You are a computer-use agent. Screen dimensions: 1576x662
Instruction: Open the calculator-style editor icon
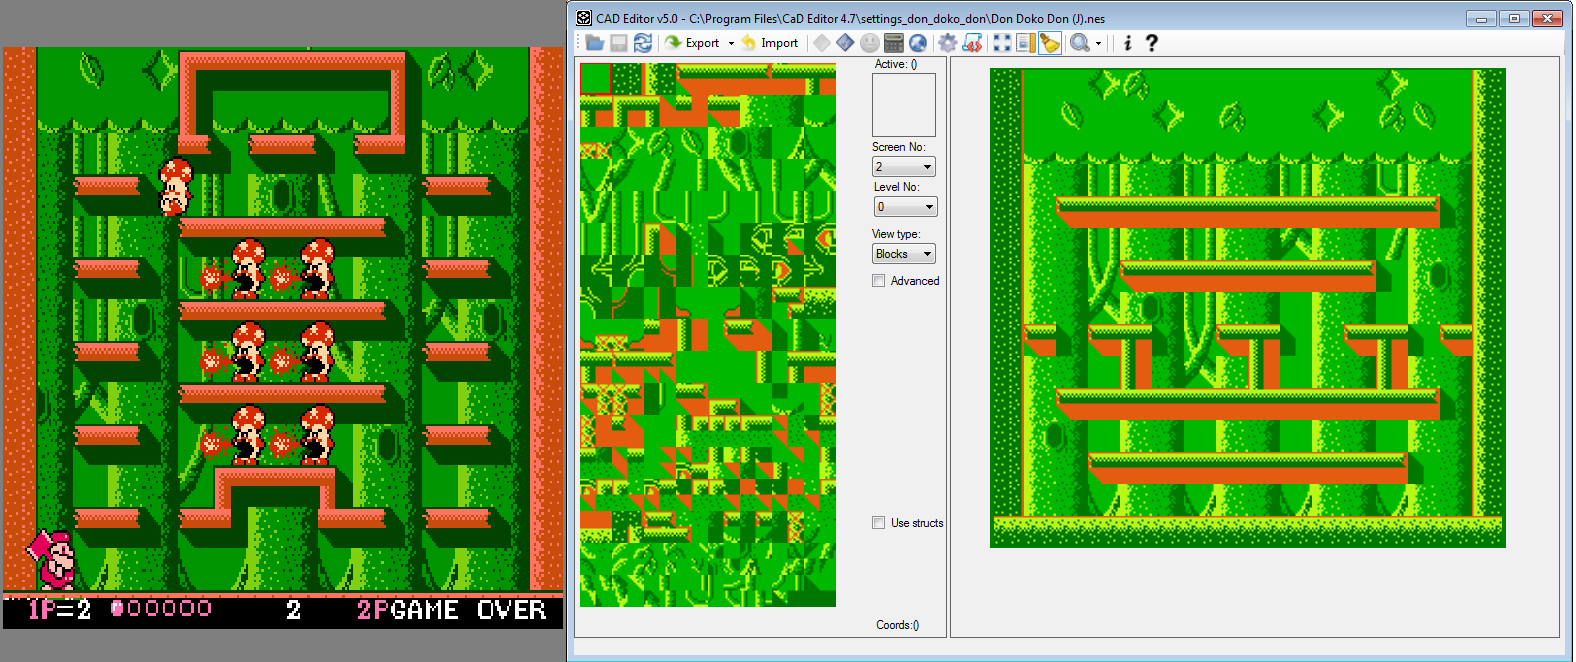coord(894,43)
